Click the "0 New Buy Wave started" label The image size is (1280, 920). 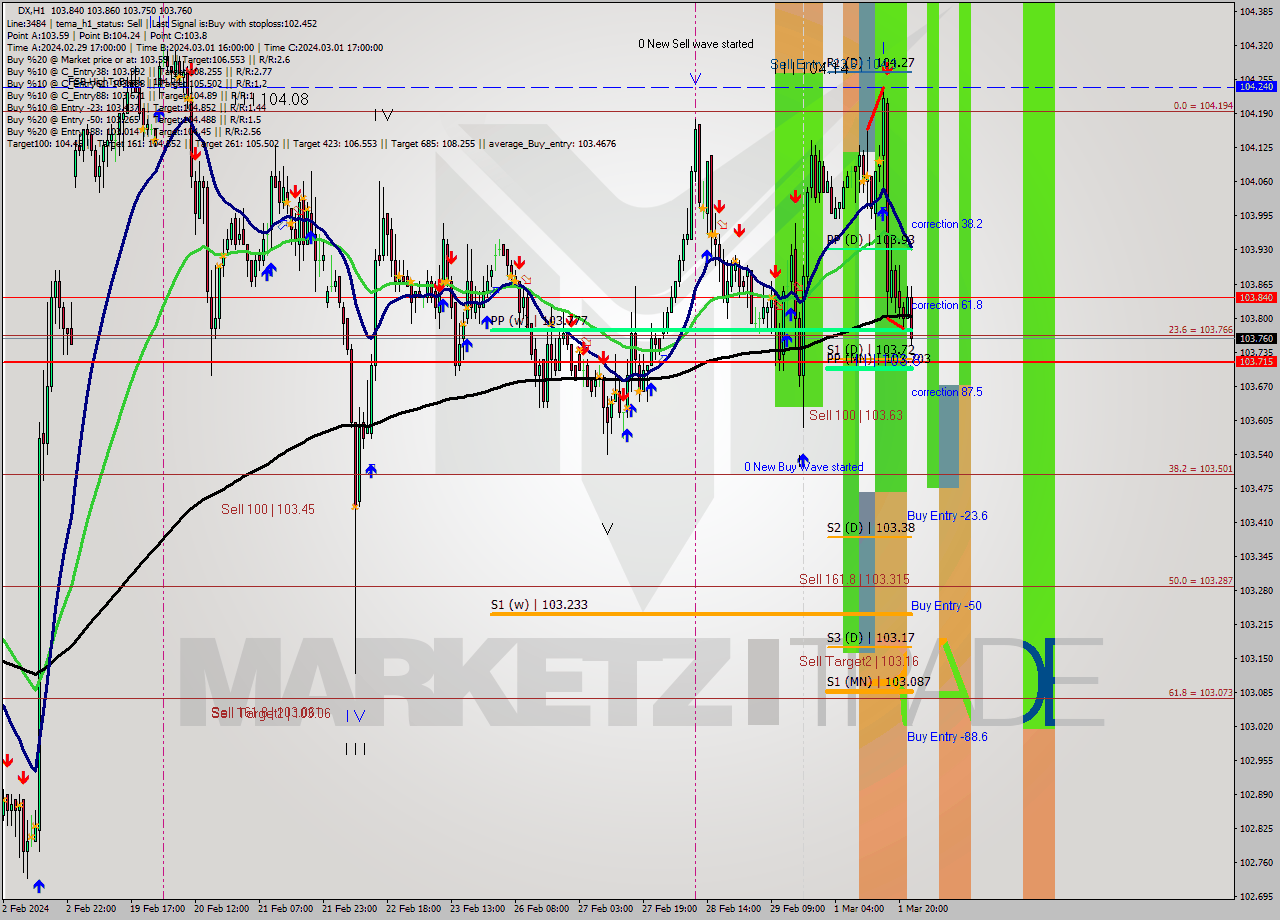803,467
